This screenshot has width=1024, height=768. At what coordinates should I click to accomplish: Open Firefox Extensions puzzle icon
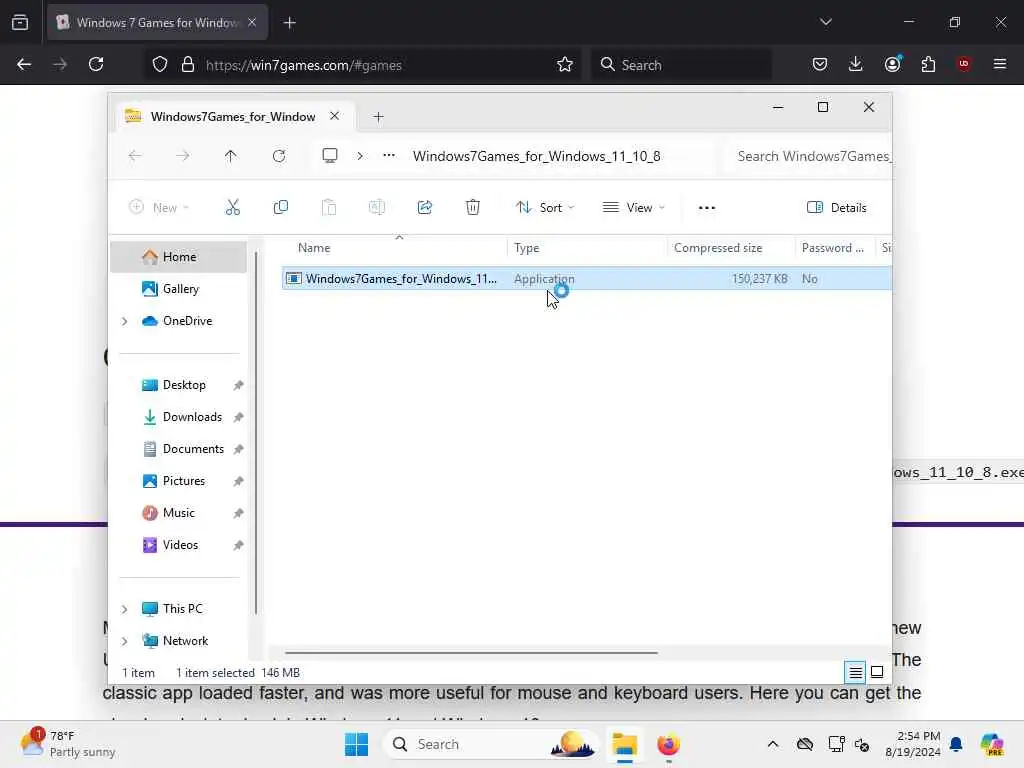coord(928,64)
